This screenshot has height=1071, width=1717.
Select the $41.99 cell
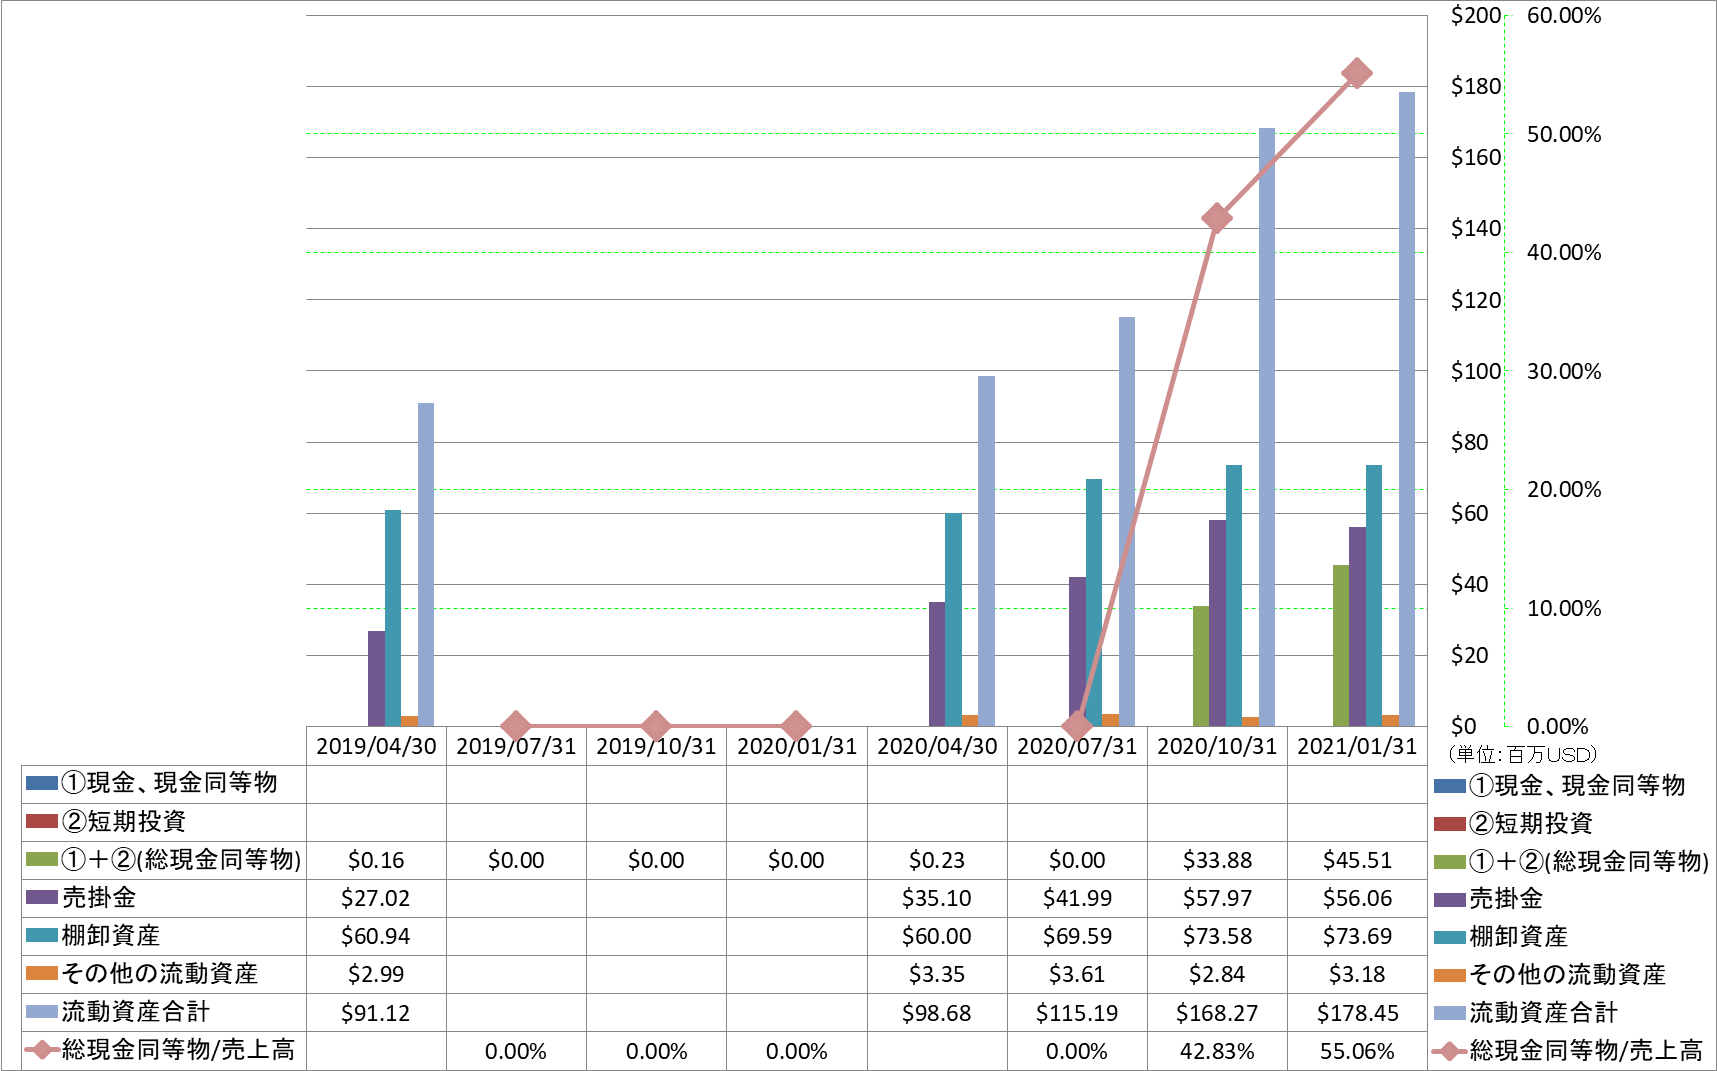[x=1077, y=898]
